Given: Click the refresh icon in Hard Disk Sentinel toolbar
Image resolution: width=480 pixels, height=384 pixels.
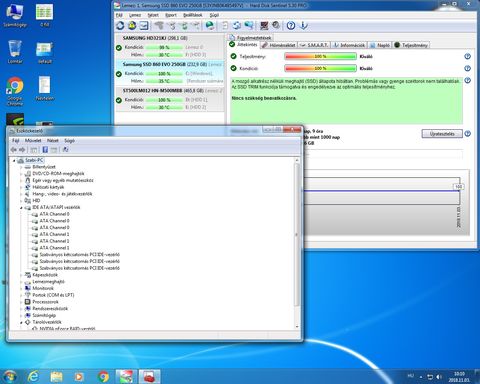Looking at the screenshot, I should [x=120, y=25].
